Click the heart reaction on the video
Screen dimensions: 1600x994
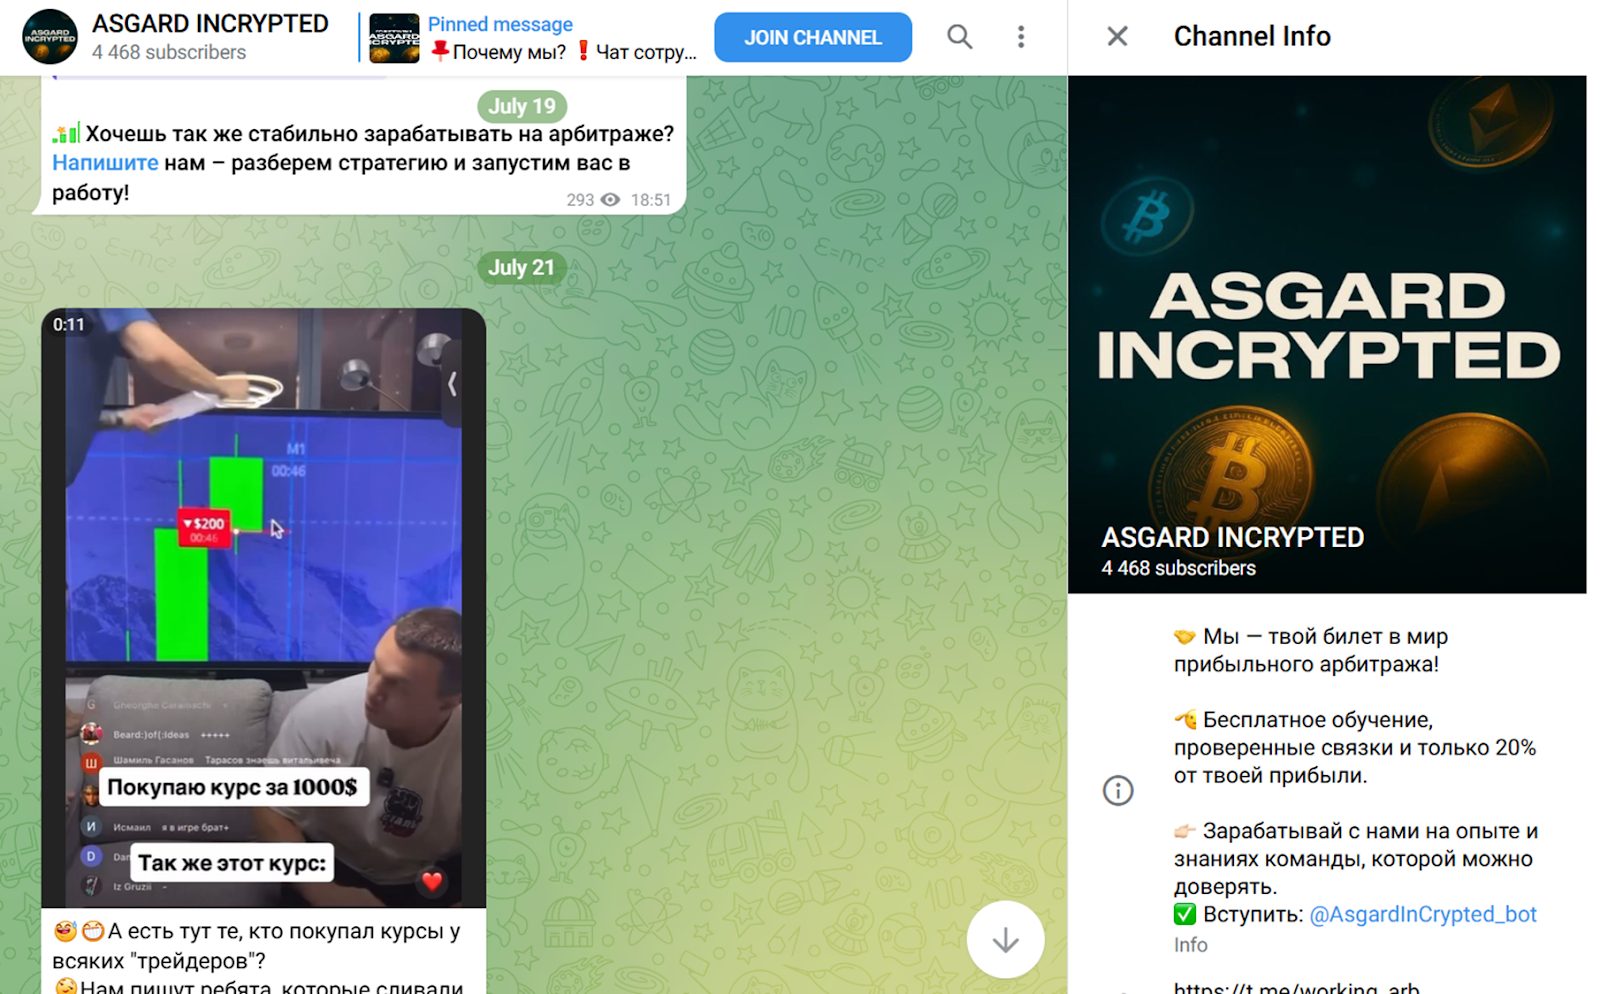[432, 881]
